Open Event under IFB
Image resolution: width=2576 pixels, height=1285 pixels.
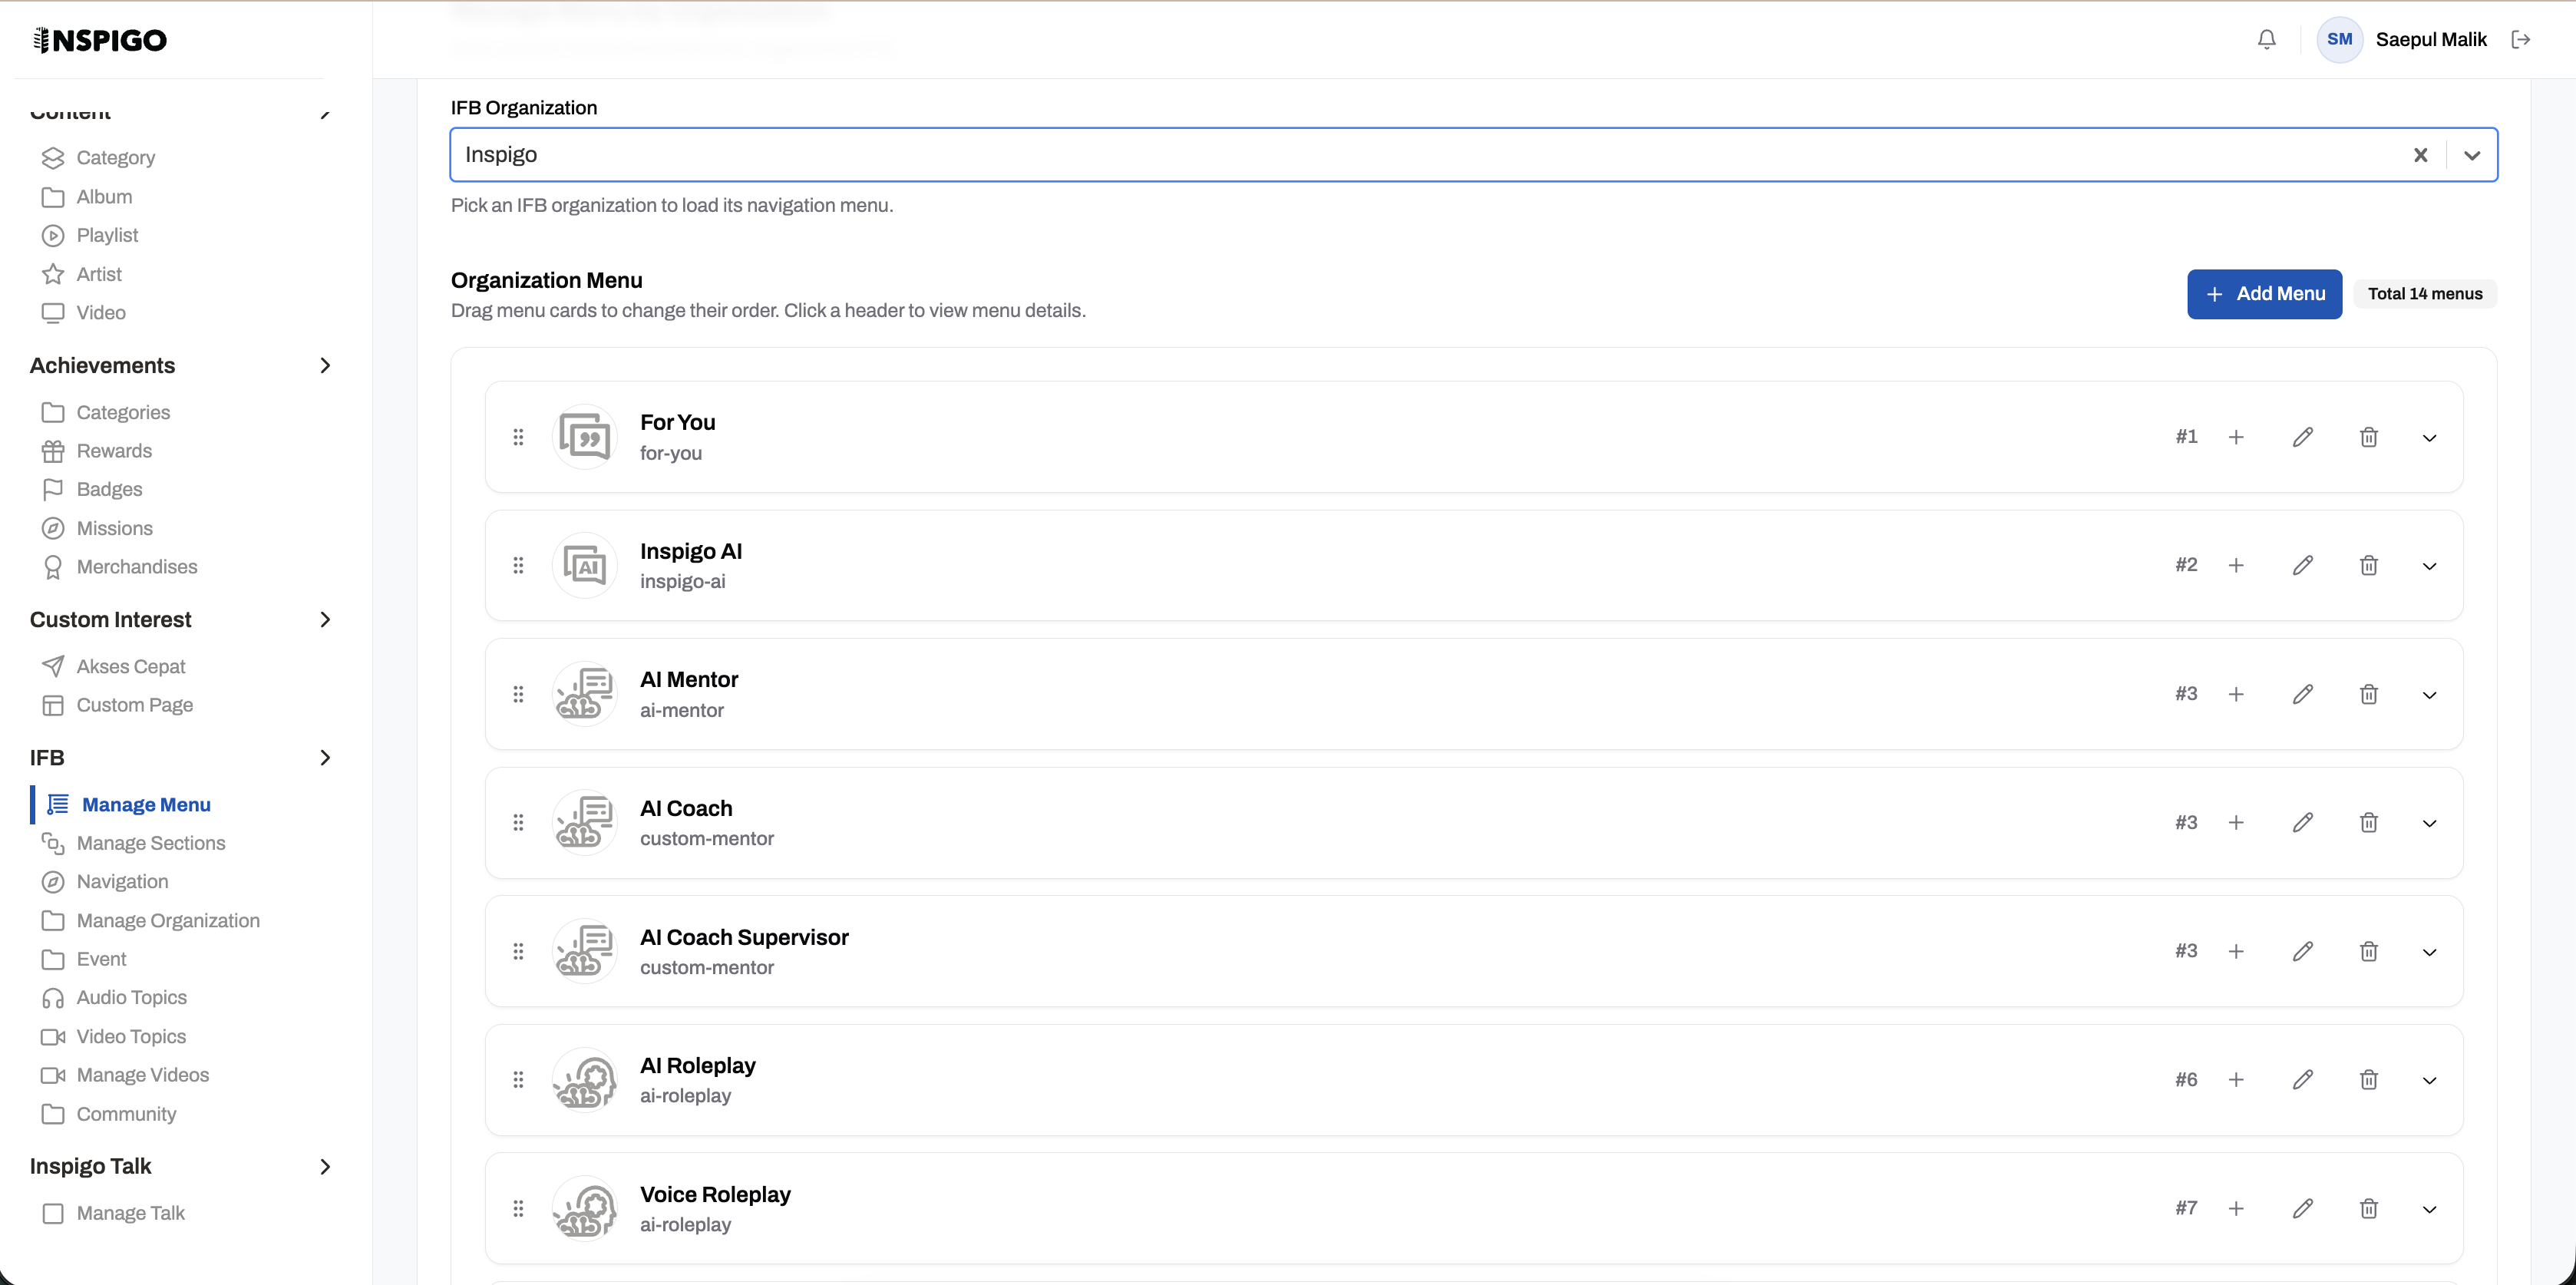84,960
